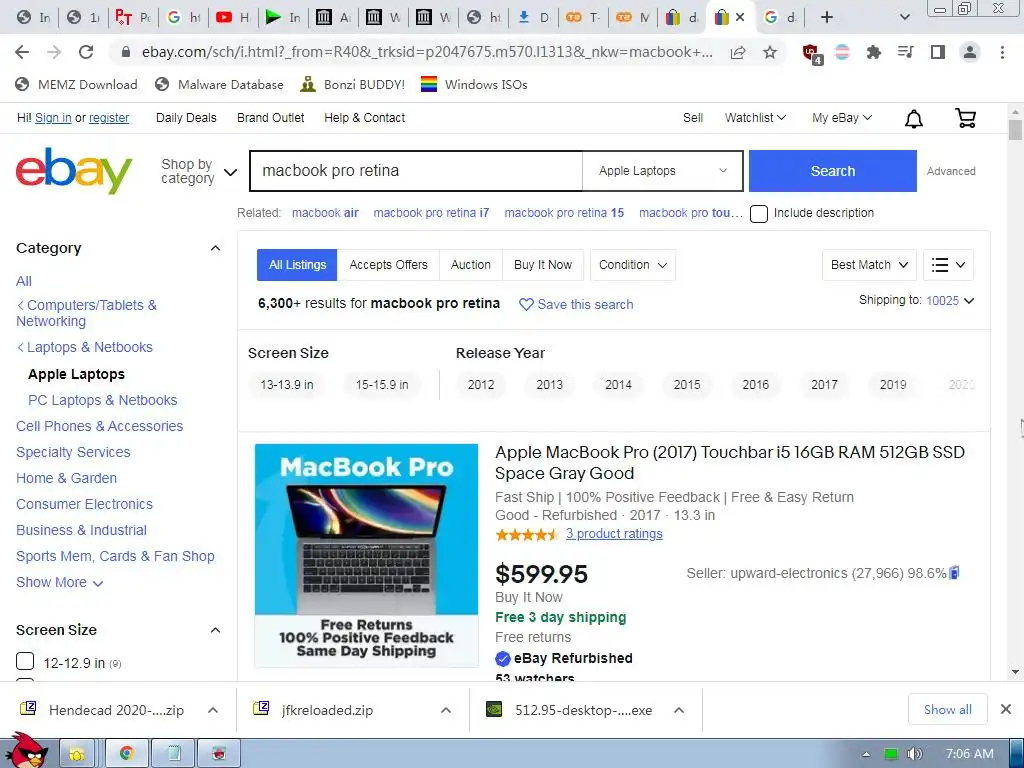Click the blue Search button
Viewport: 1024px width, 768px height.
click(x=833, y=171)
